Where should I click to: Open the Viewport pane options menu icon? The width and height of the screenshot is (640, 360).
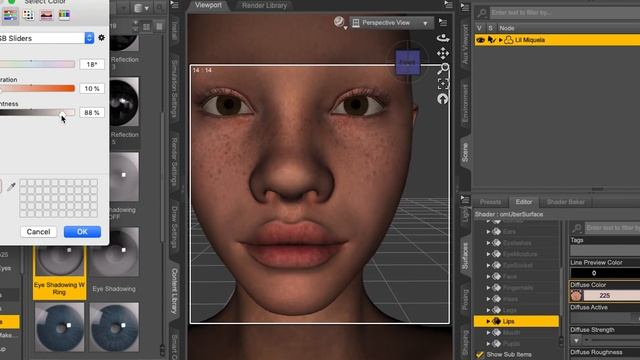(x=449, y=5)
